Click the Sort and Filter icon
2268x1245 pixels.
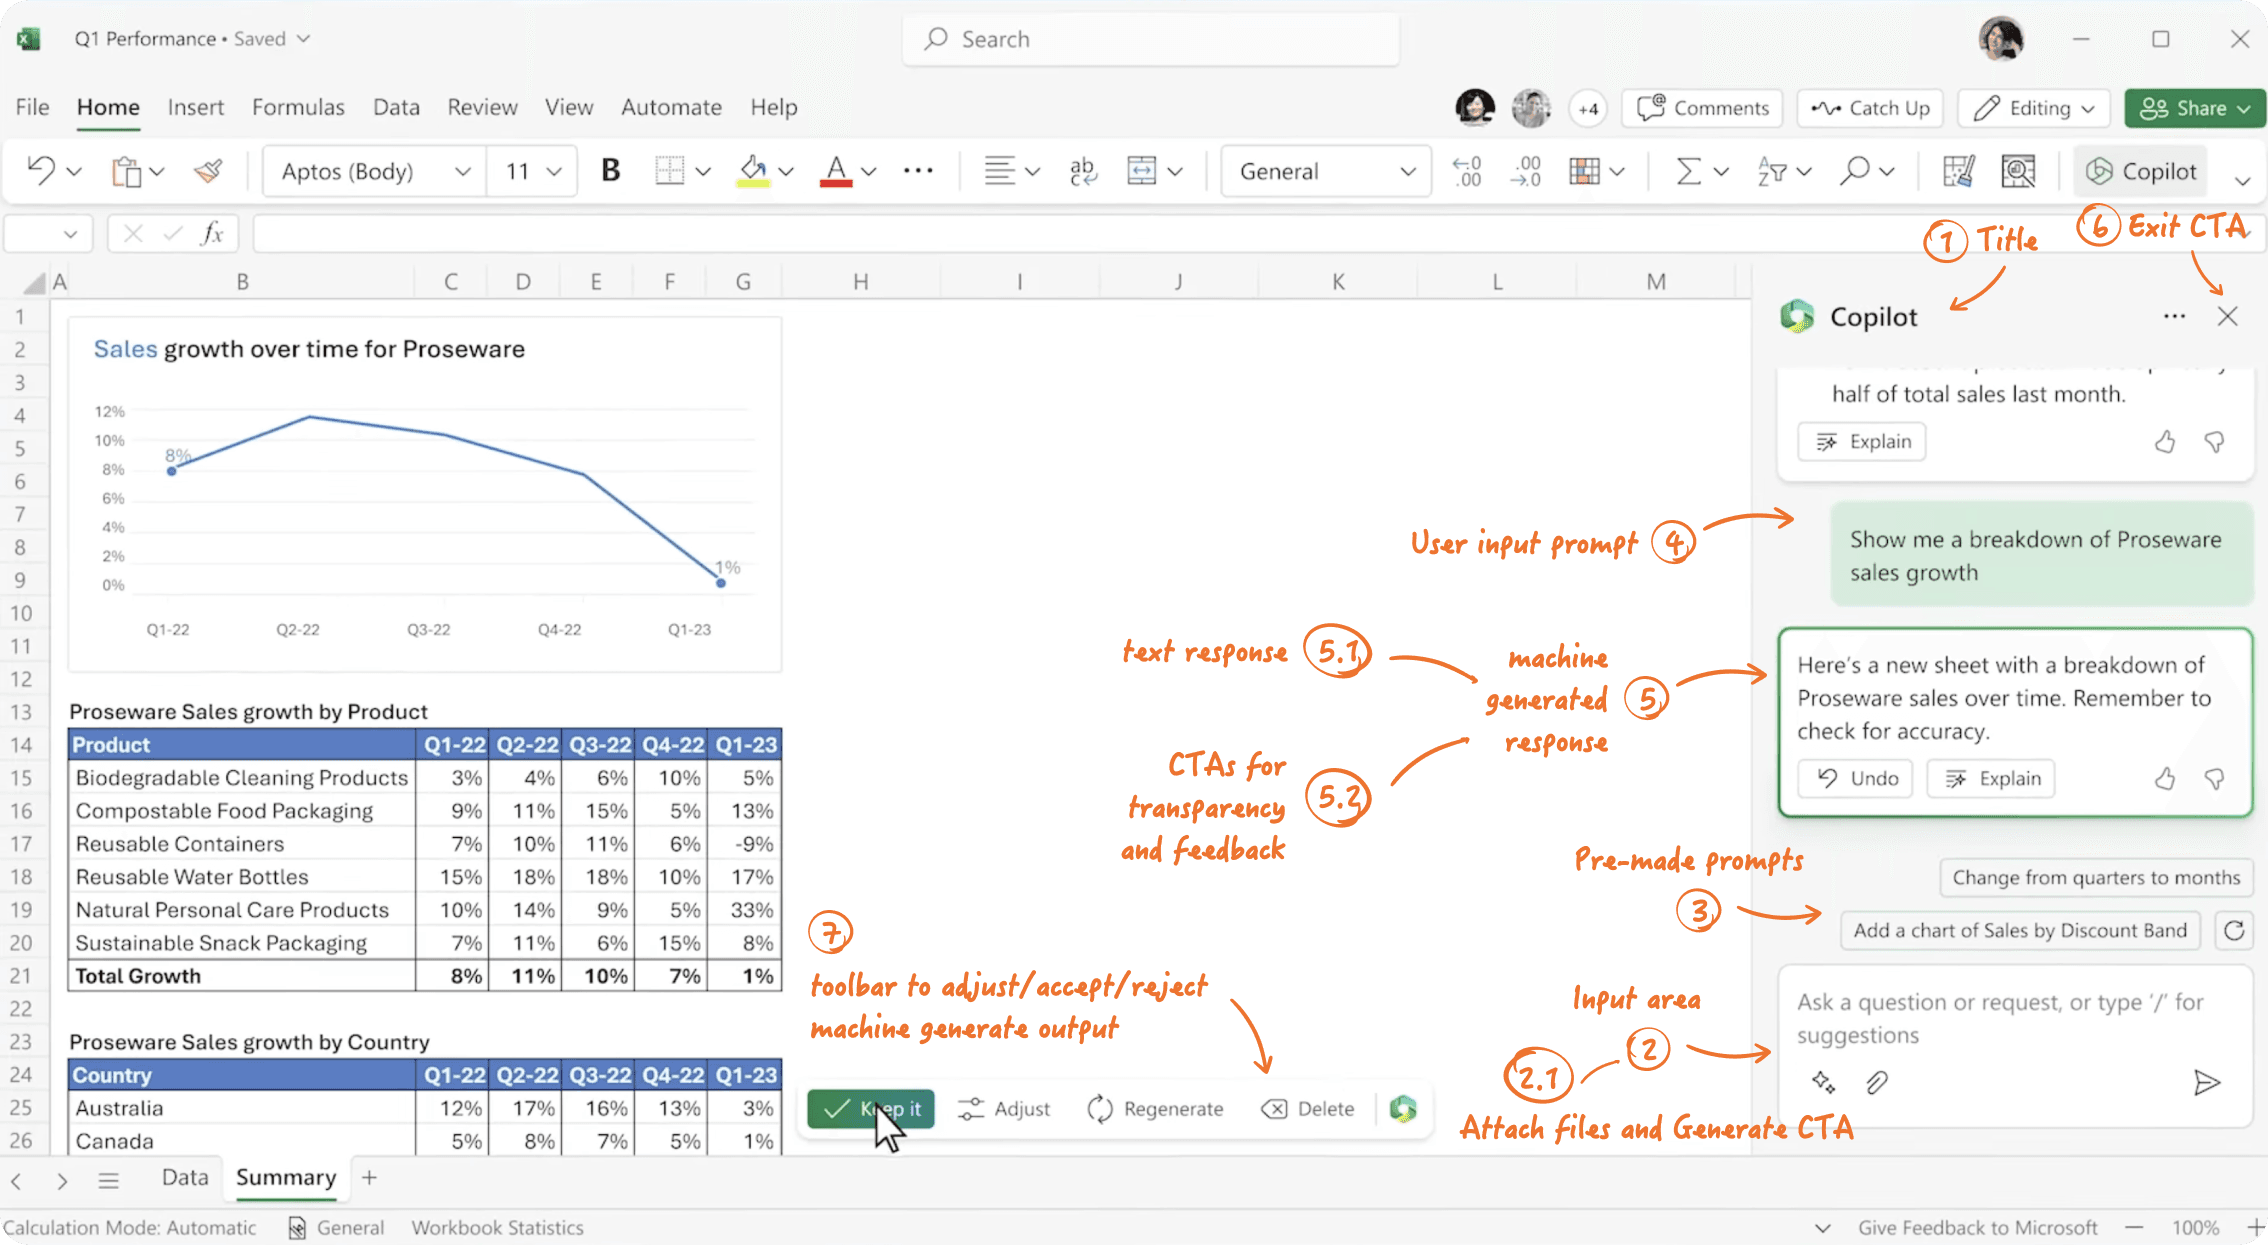point(1772,171)
